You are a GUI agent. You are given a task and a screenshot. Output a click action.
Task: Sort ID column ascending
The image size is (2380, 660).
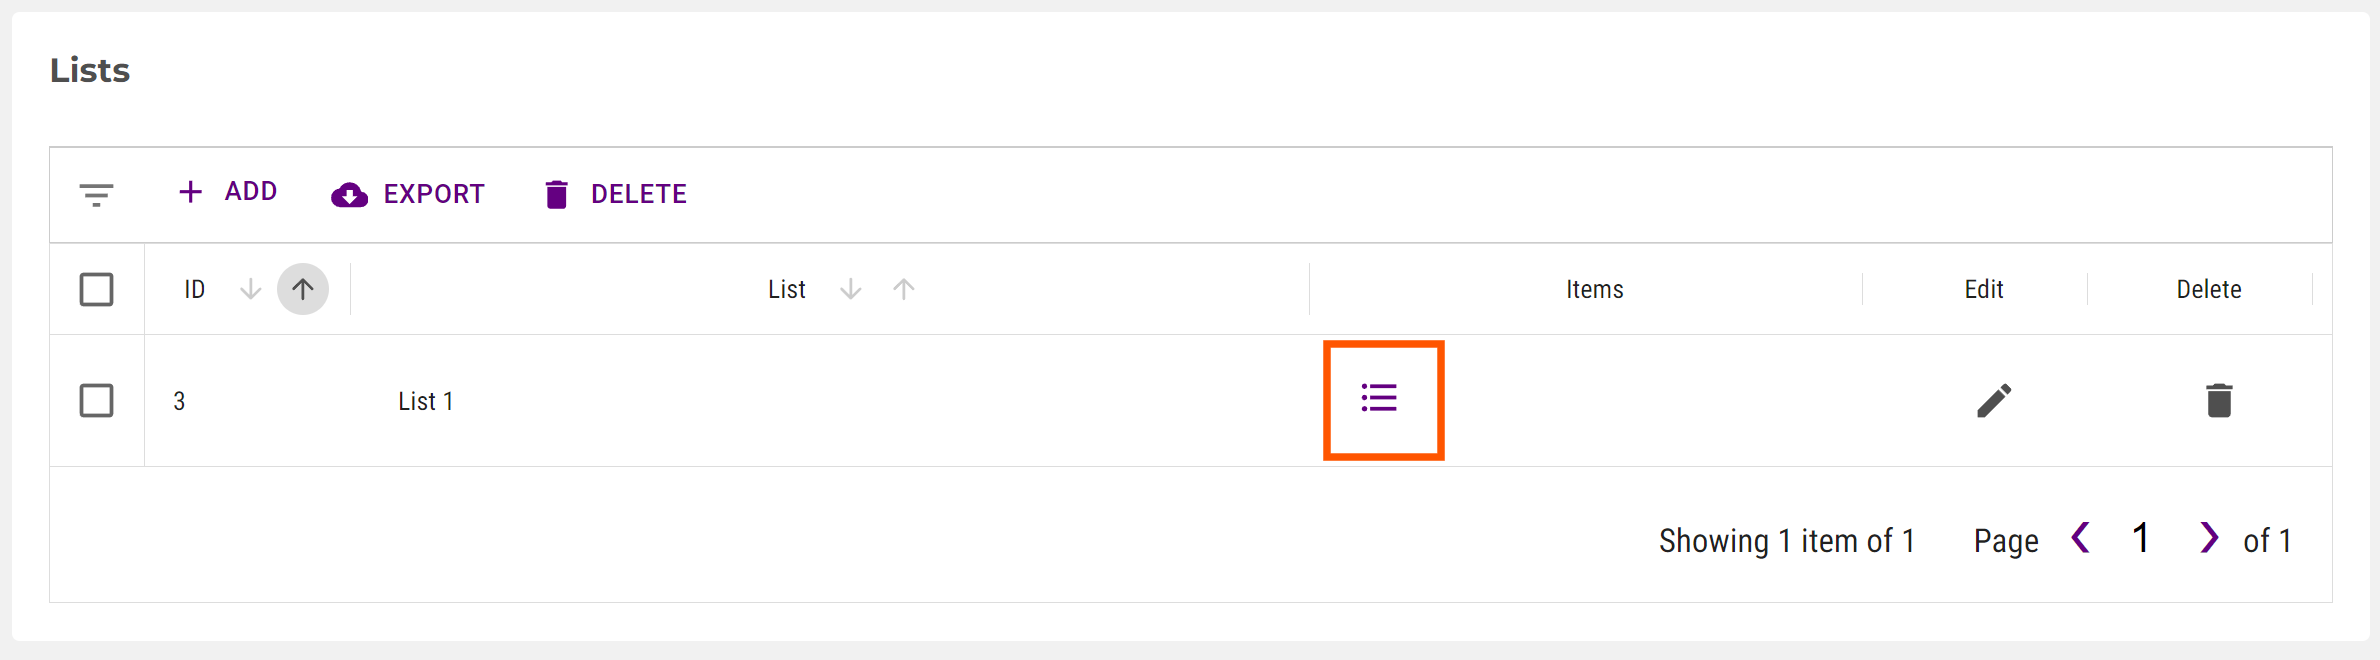(x=303, y=290)
